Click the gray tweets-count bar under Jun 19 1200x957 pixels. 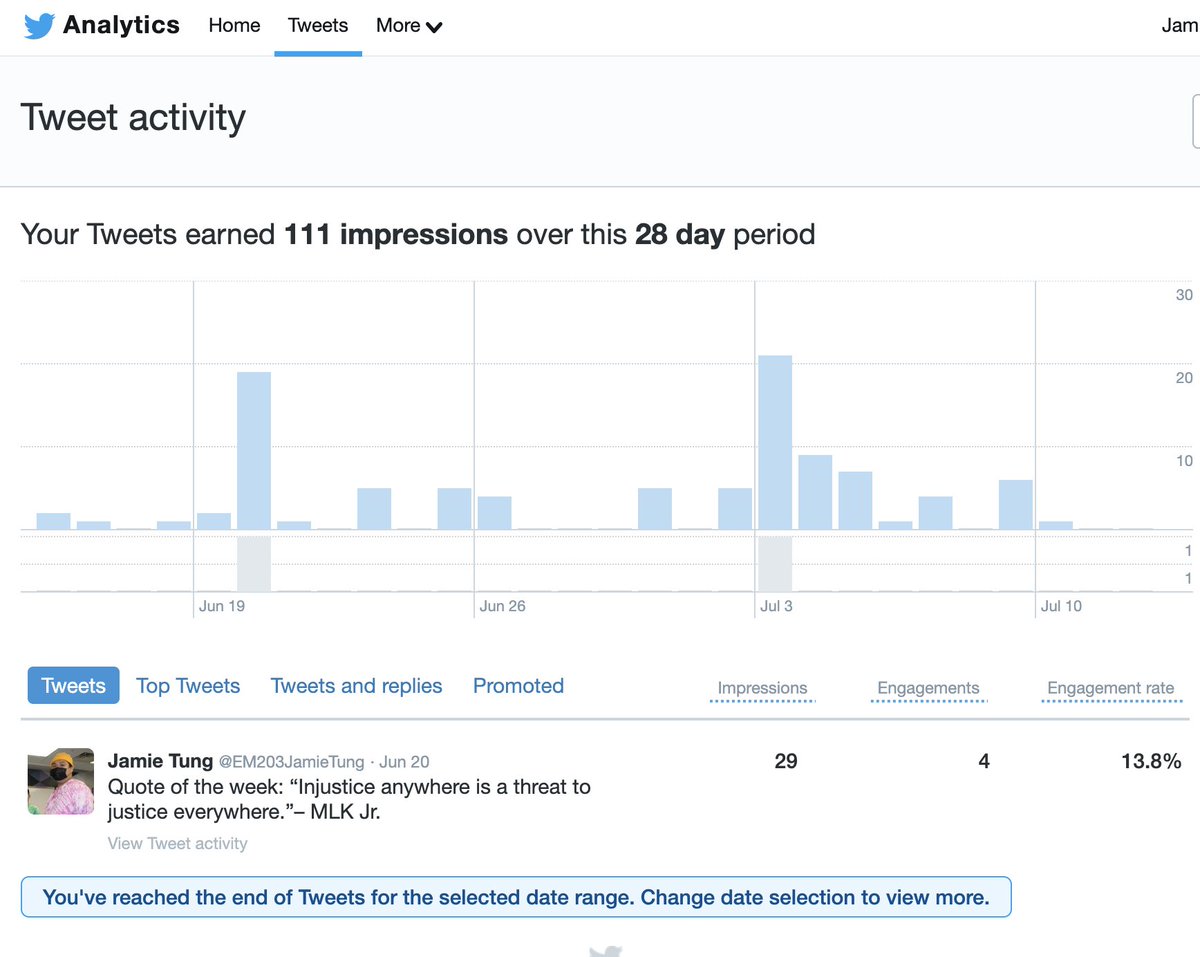[x=254, y=564]
